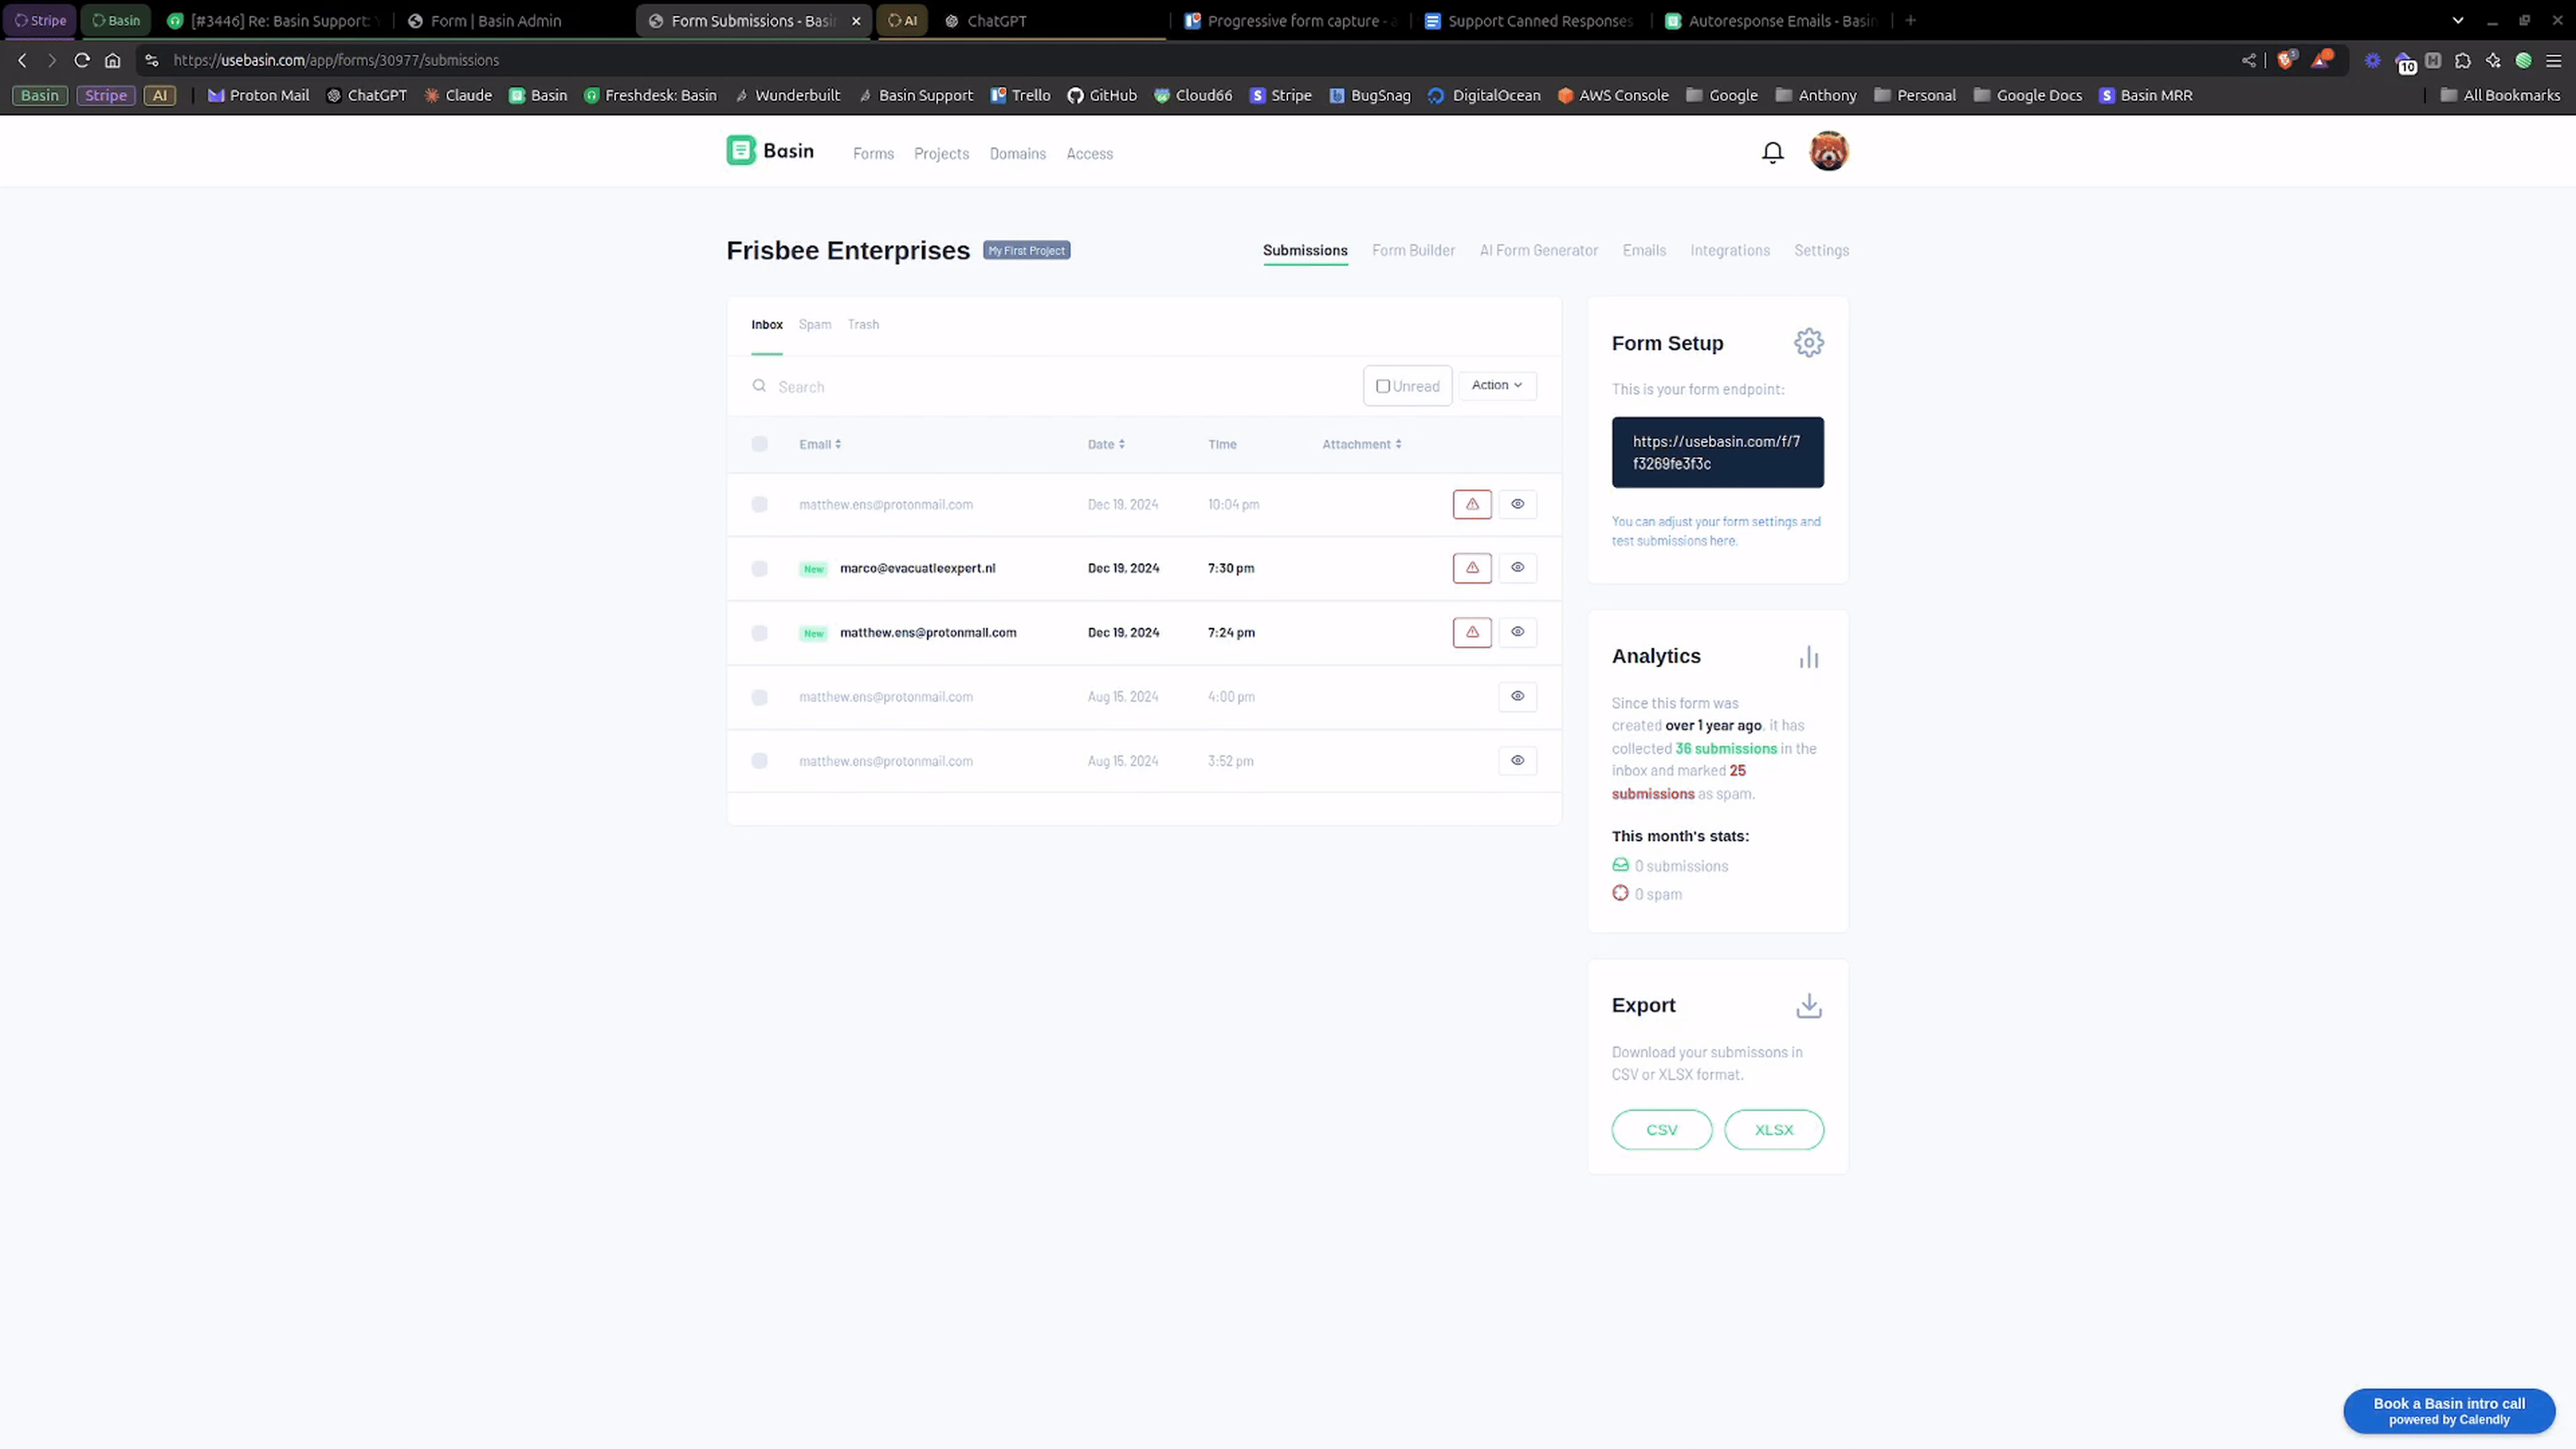Click the notification bell icon
This screenshot has height=1449, width=2576.
[1771, 150]
